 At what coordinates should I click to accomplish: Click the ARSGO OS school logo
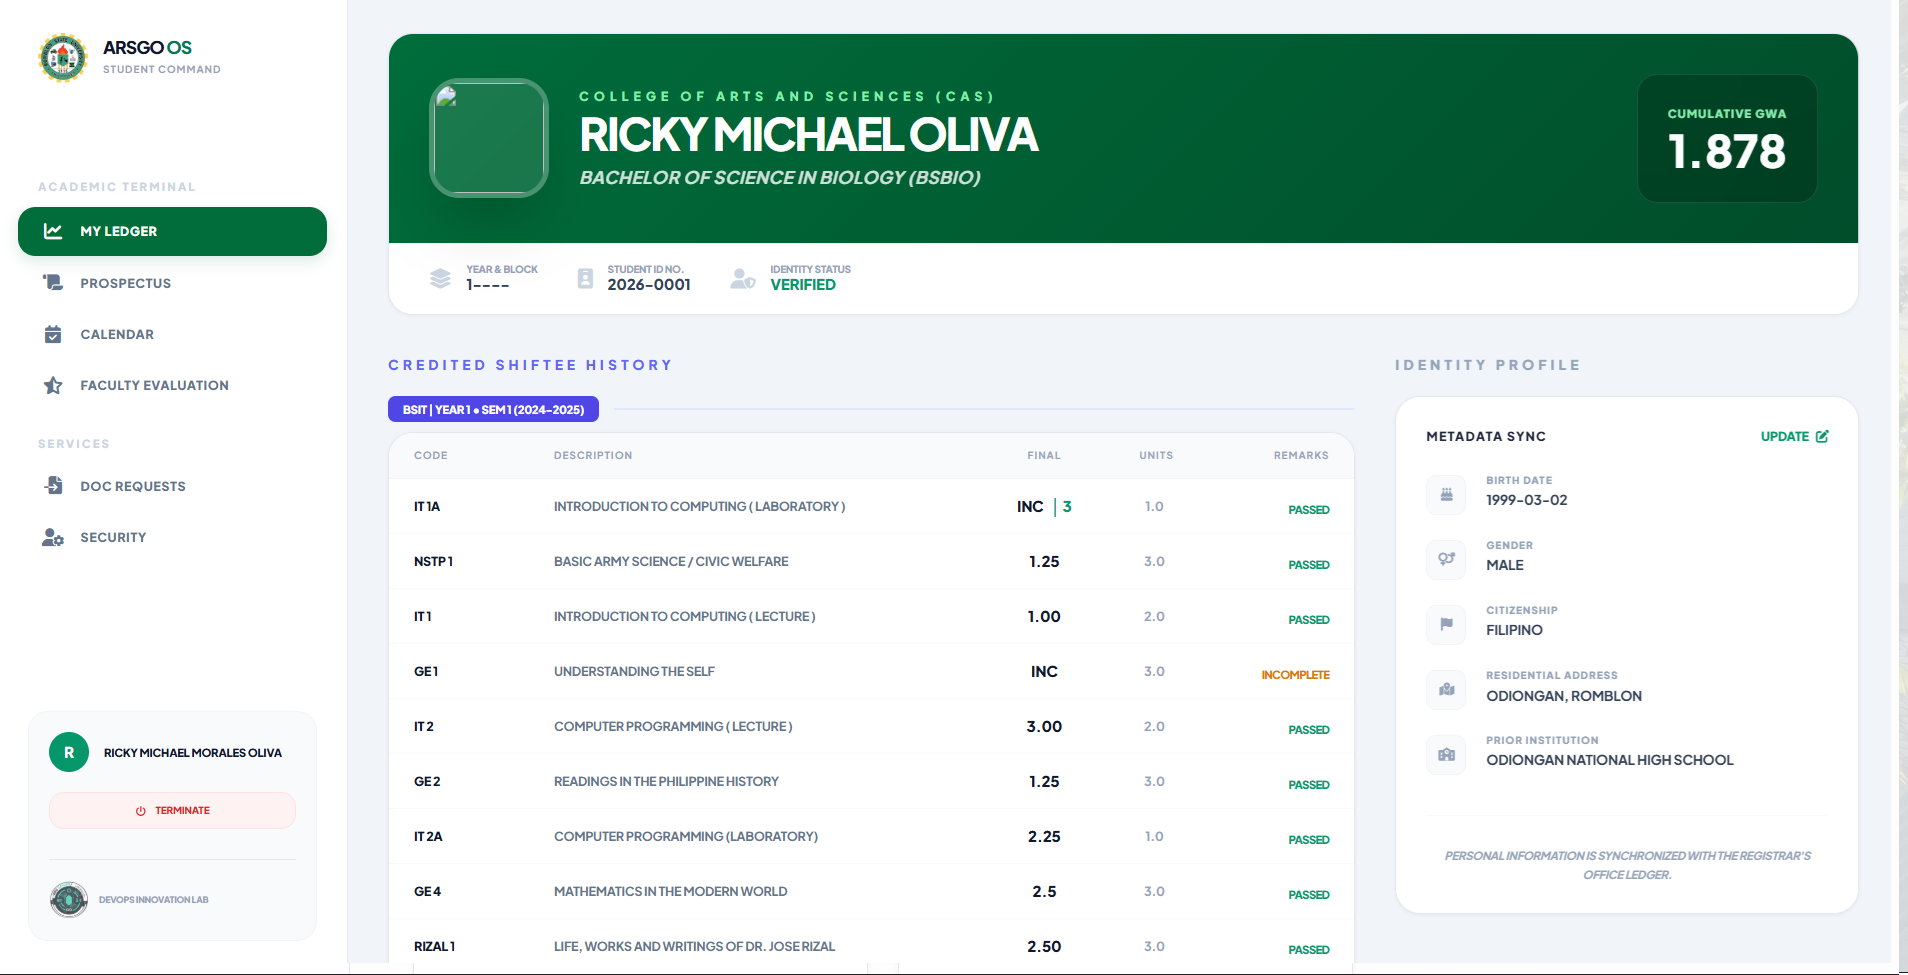pyautogui.click(x=63, y=57)
